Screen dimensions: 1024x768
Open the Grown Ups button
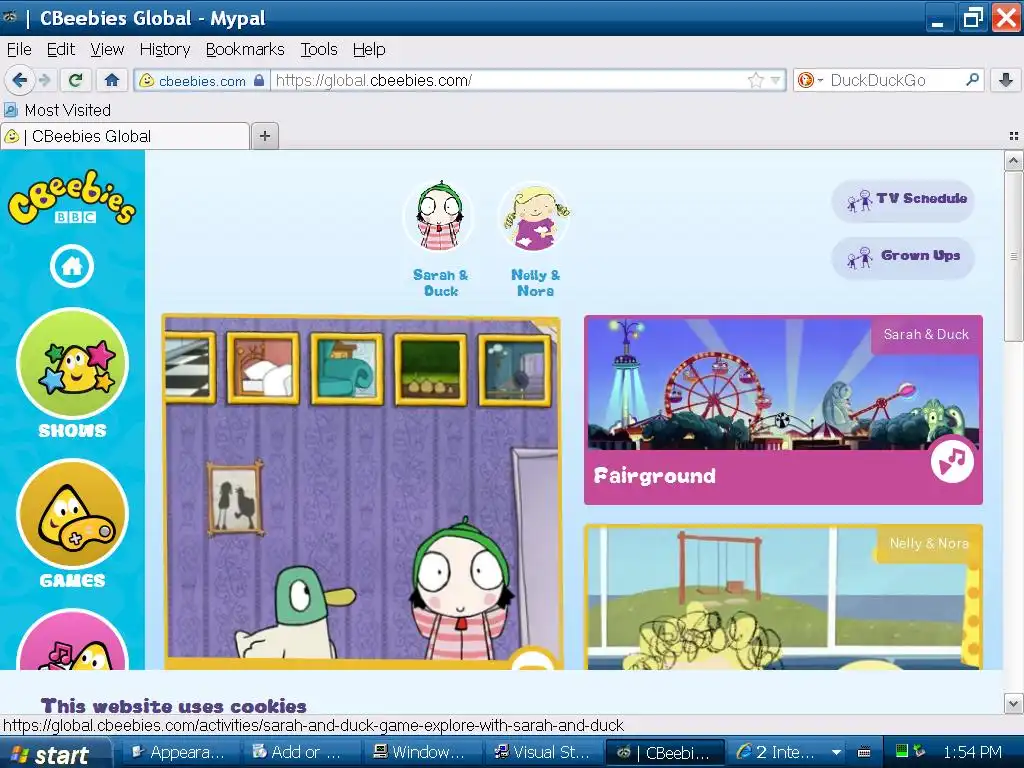point(903,257)
